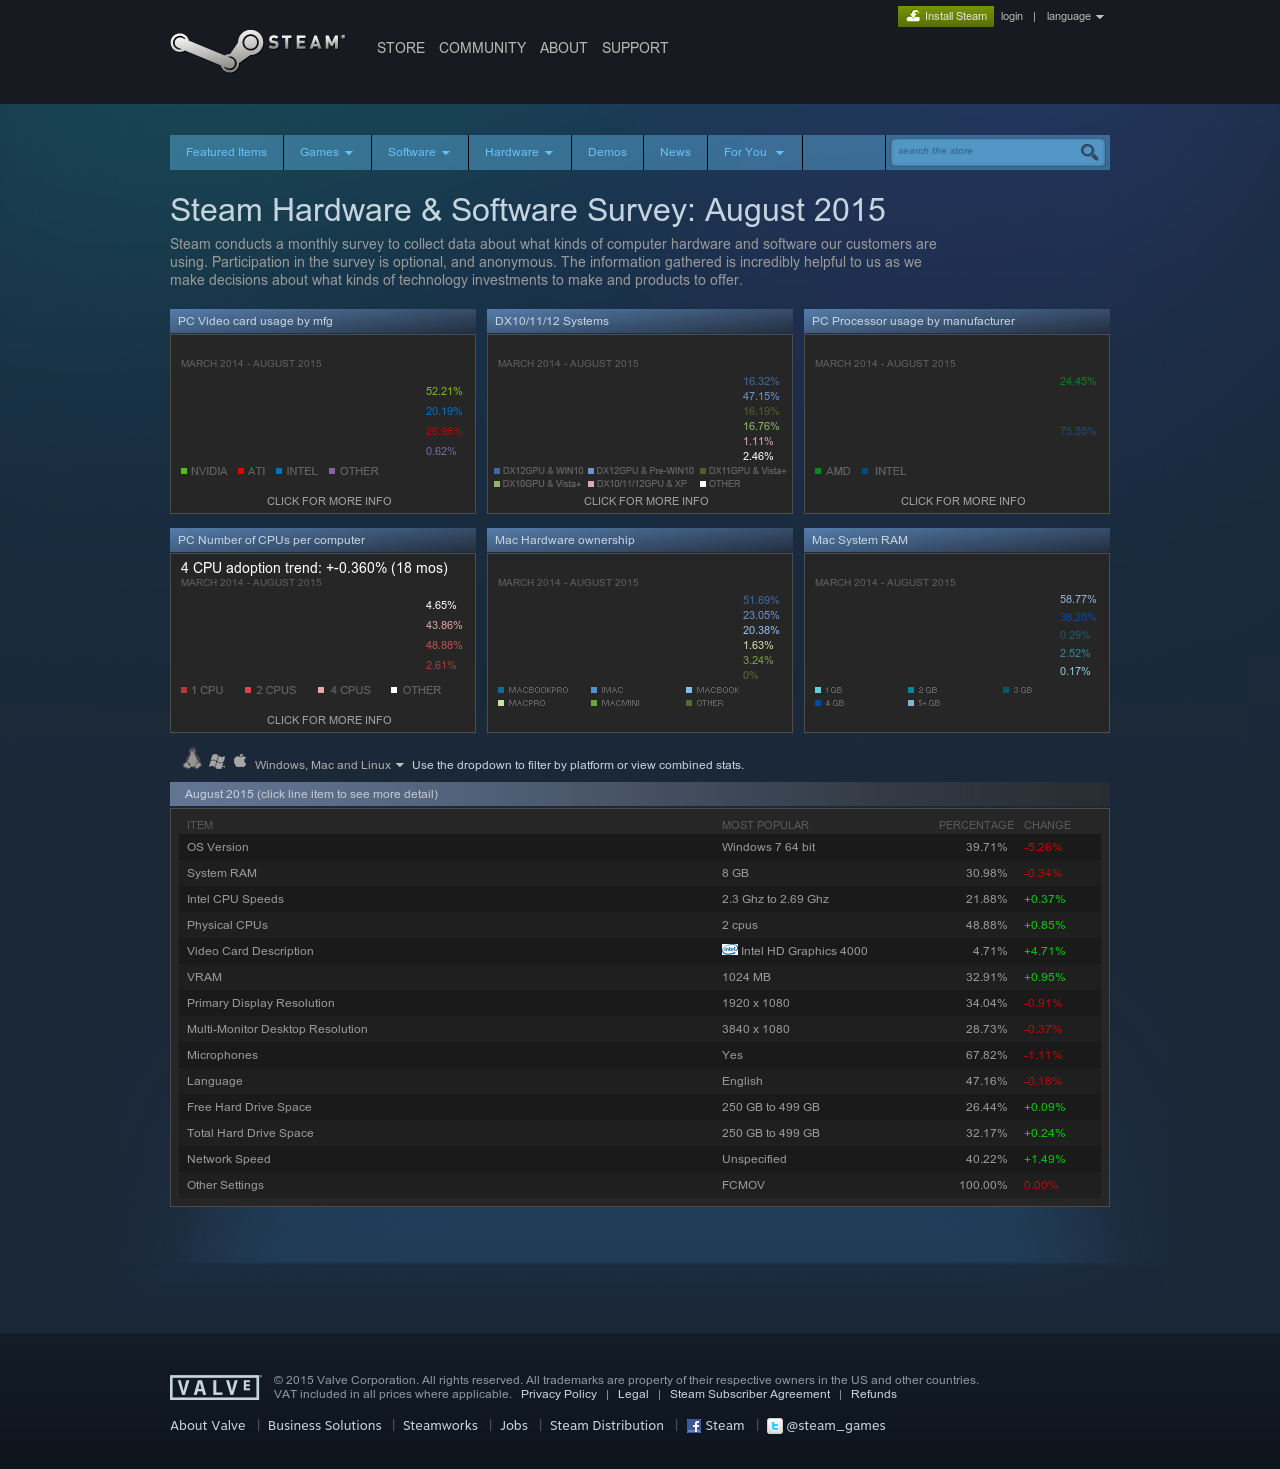The image size is (1280, 1469).
Task: Switch to the Featured Items tab
Action: coord(227,152)
